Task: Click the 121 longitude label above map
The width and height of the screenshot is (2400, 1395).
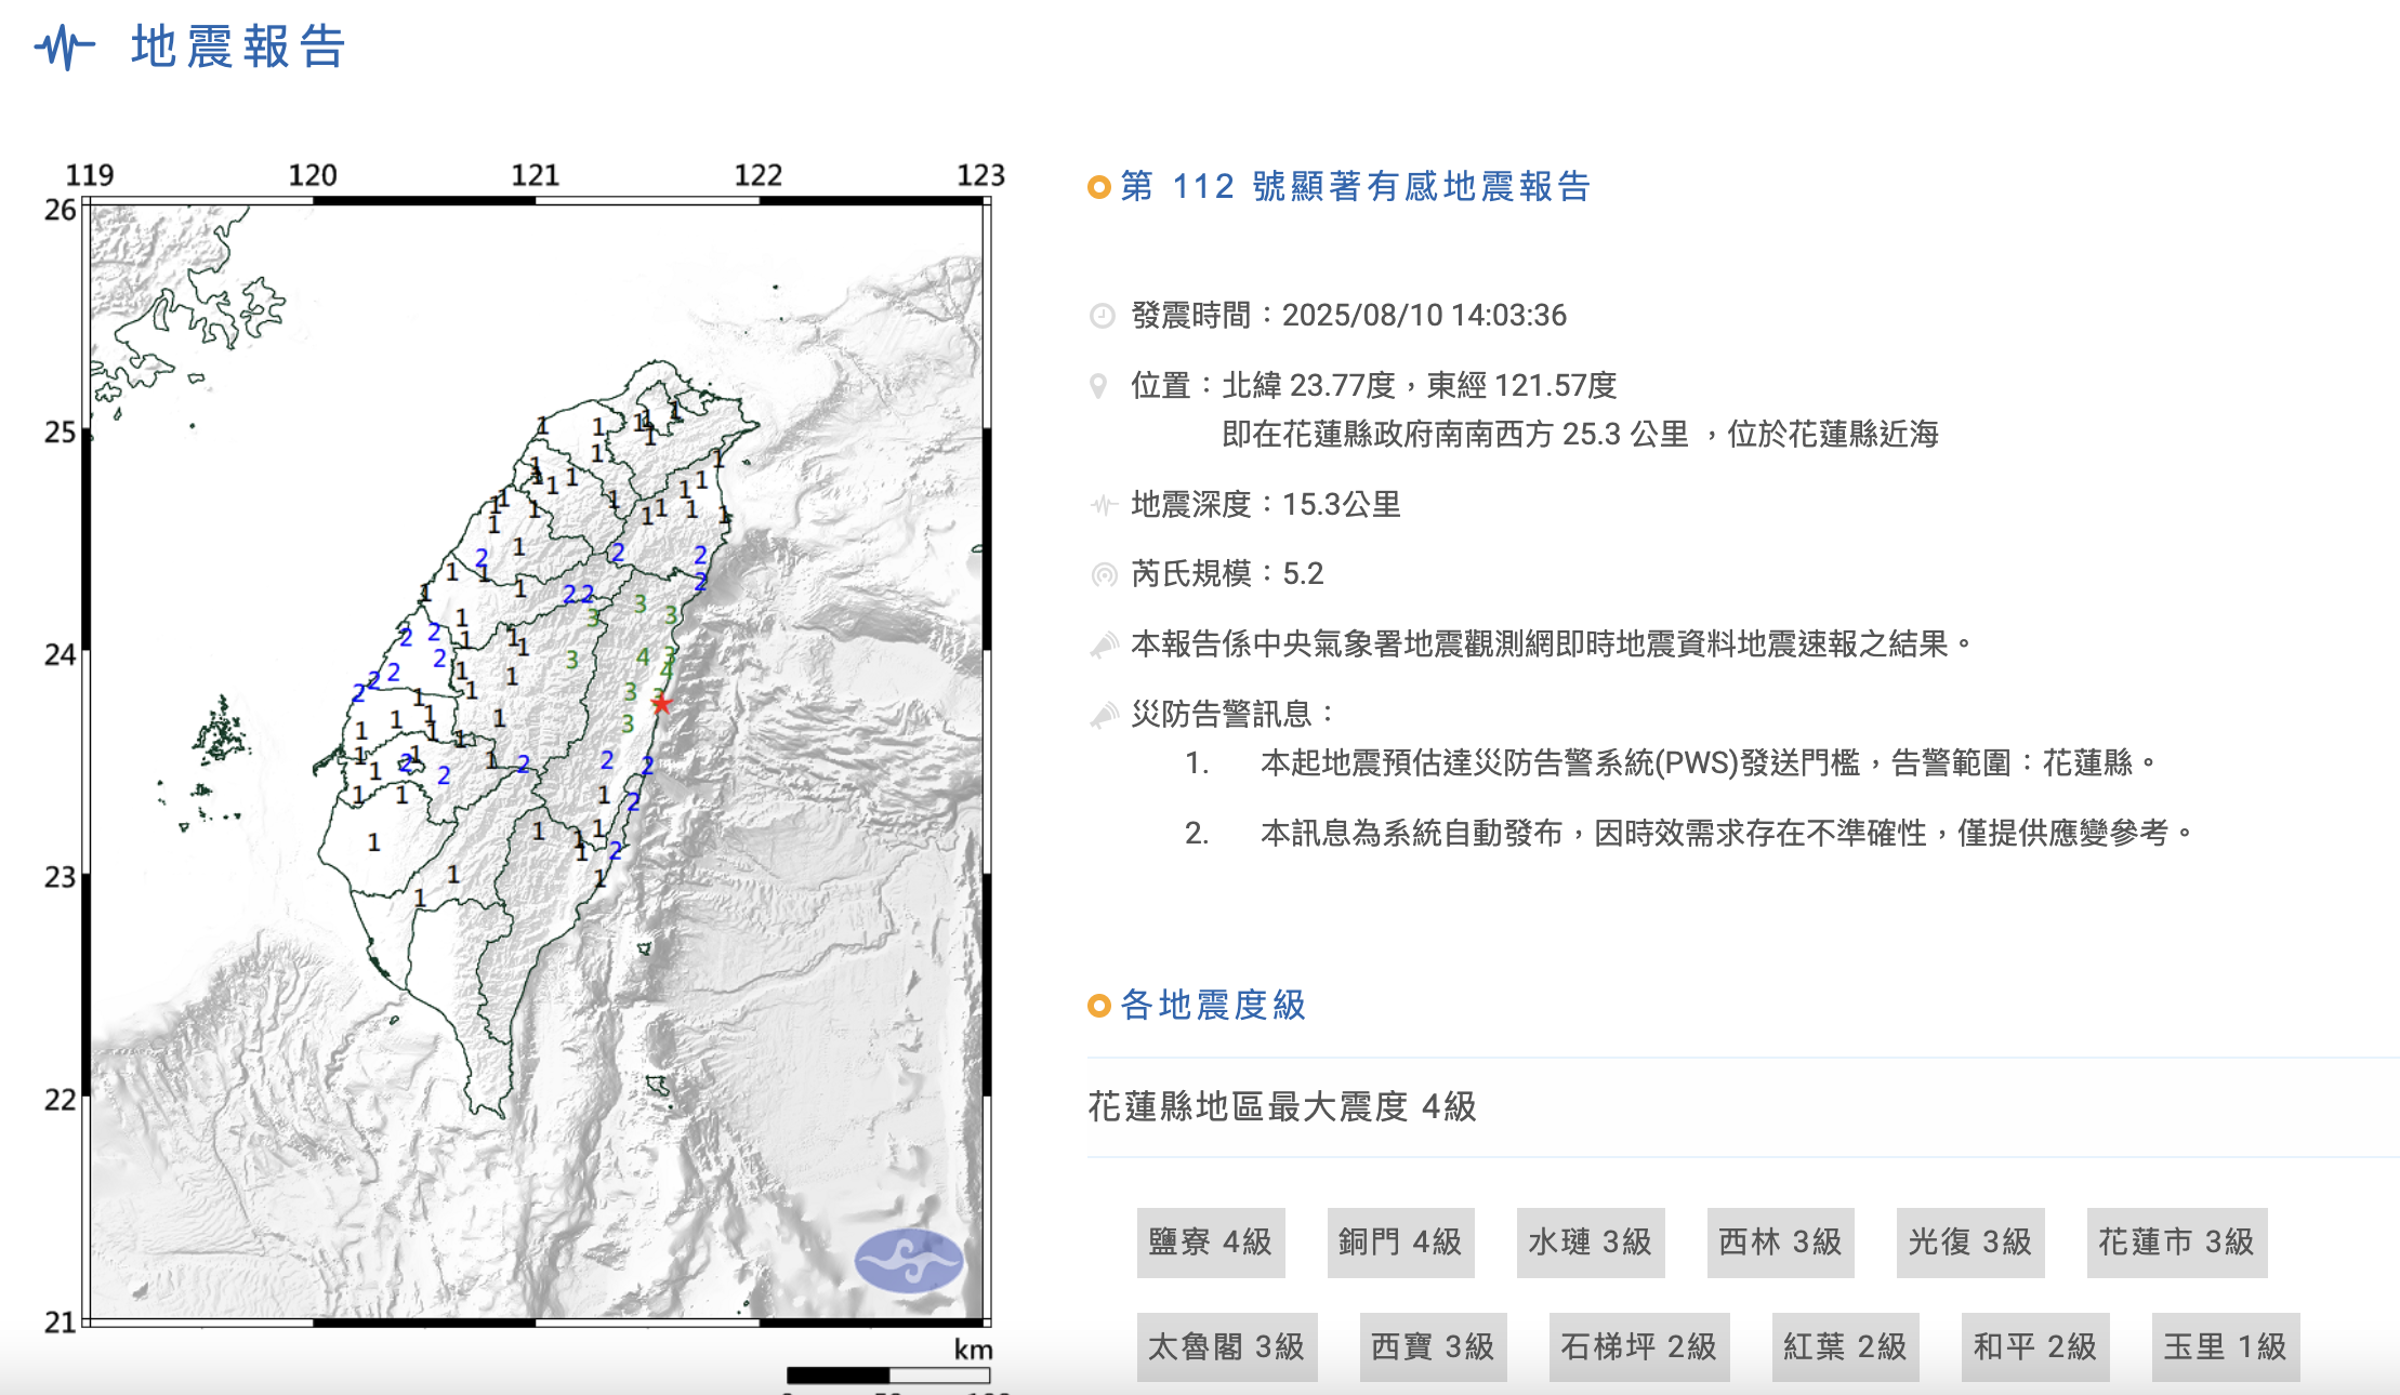Action: 535,176
